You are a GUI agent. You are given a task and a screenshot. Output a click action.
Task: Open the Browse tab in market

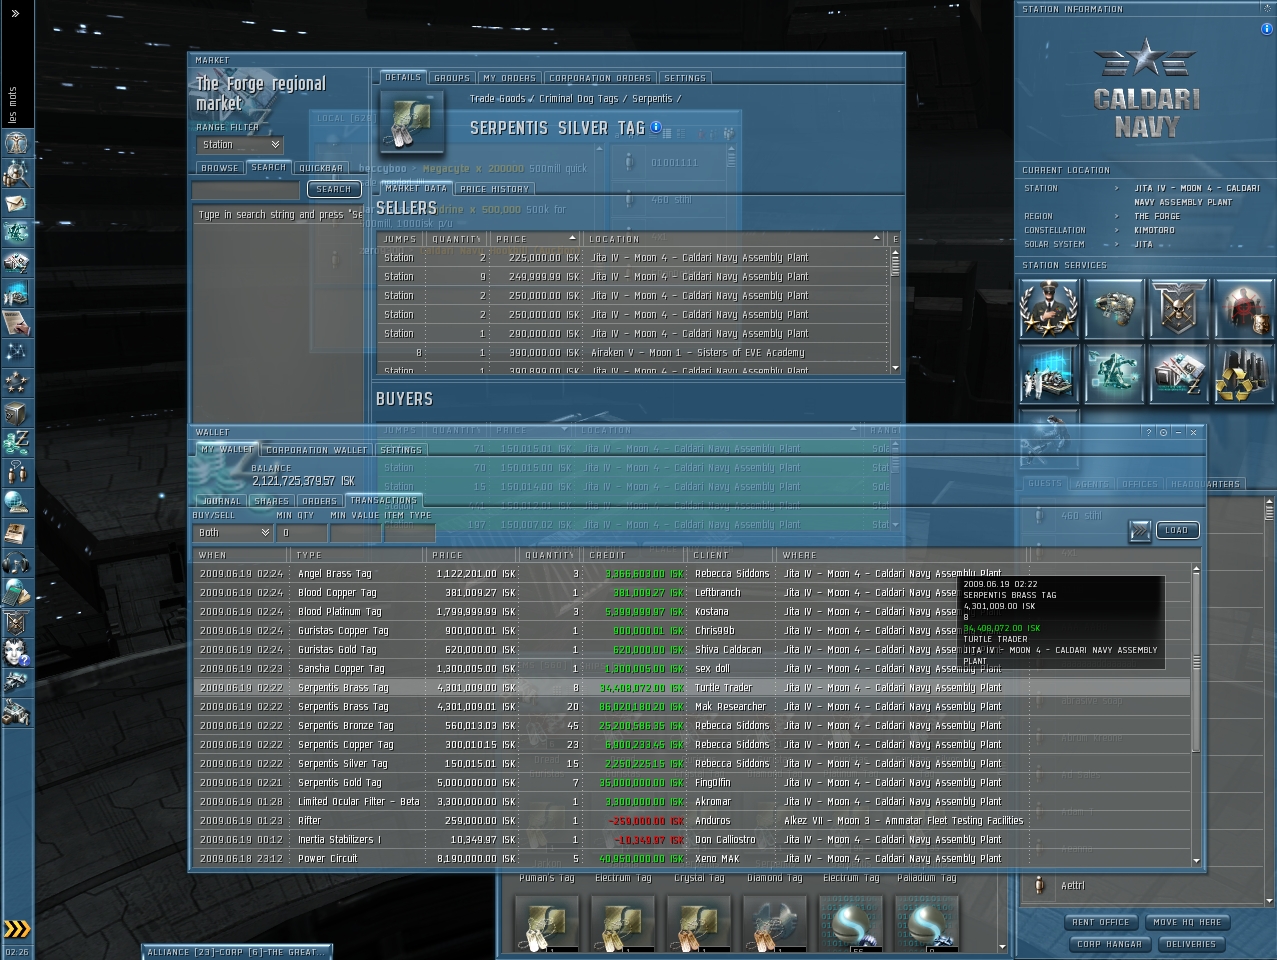coord(219,168)
